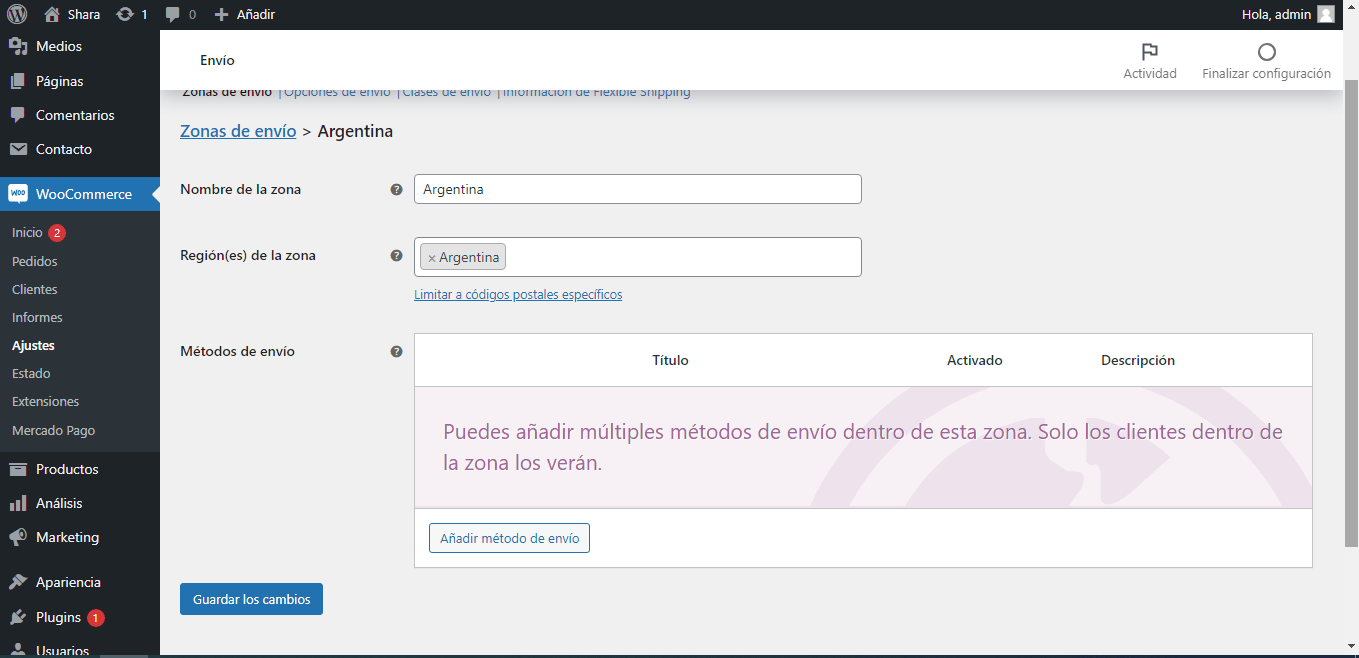Click the Actividad flag icon
The image size is (1359, 658).
(x=1149, y=52)
